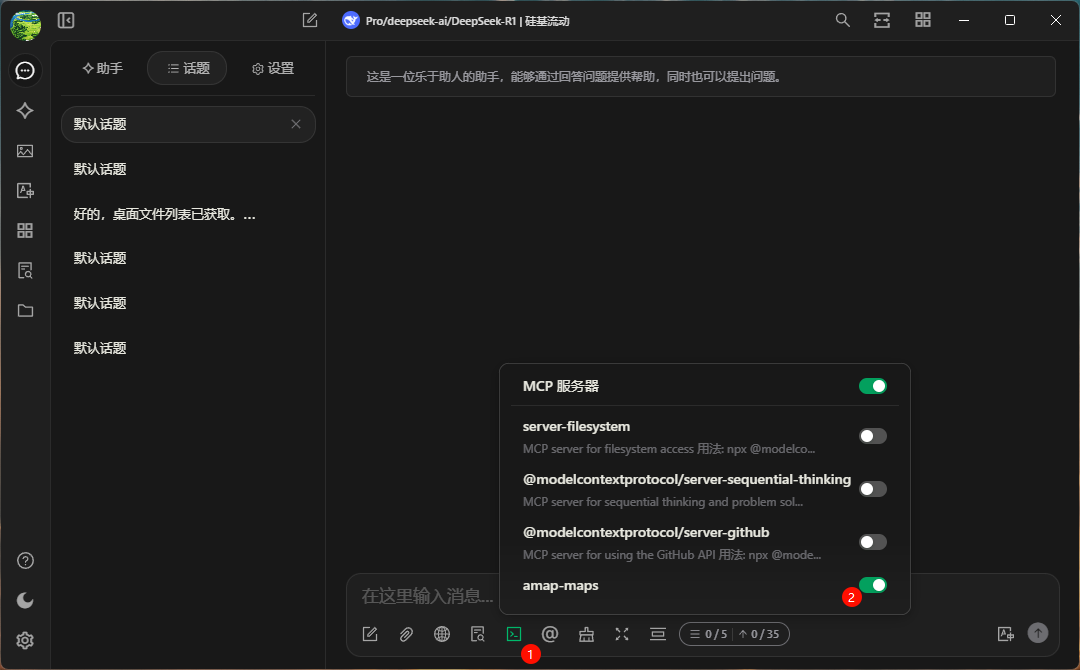Click the user avatar picture
The image size is (1080, 670).
[25, 25]
